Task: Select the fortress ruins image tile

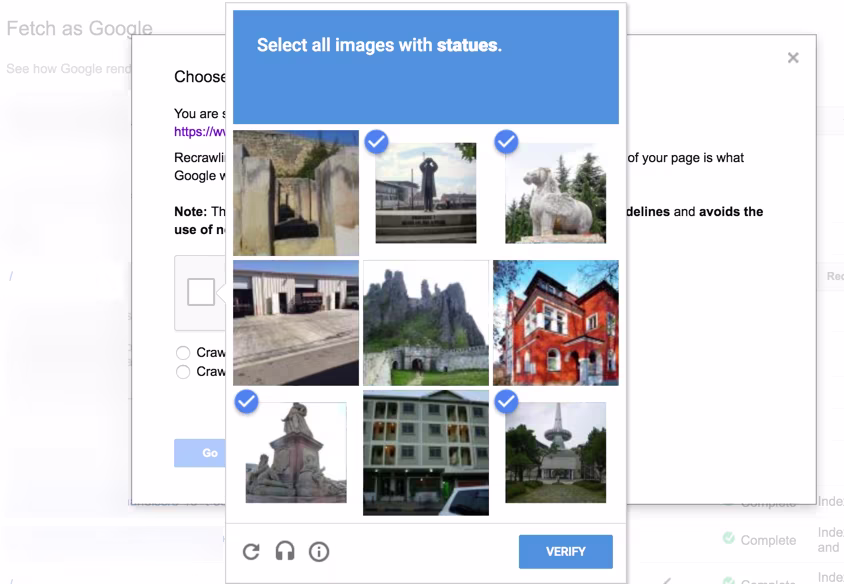Action: 426,320
